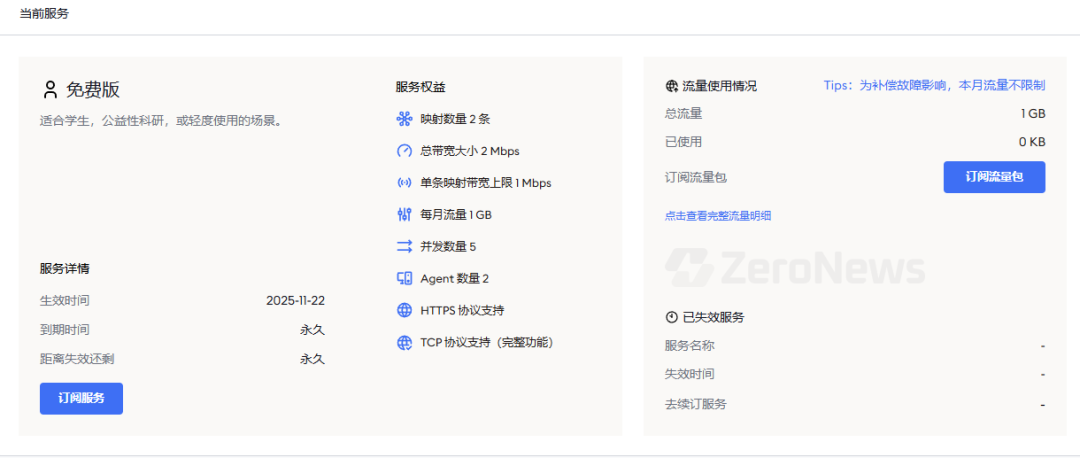Click the 总带宽大小 speed gauge icon

pos(404,151)
